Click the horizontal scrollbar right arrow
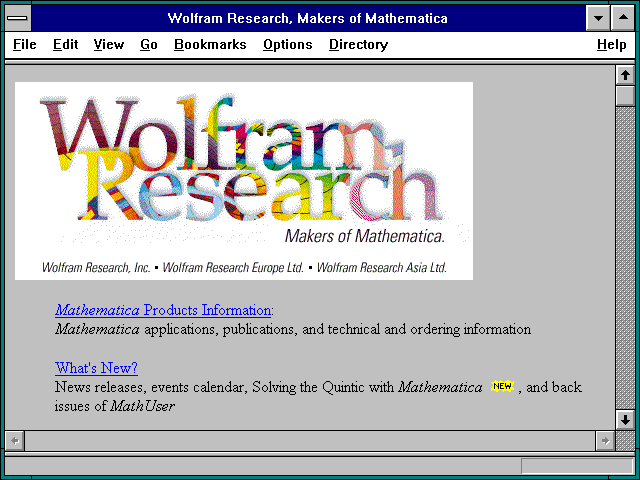This screenshot has width=640, height=480. pyautogui.click(x=605, y=441)
